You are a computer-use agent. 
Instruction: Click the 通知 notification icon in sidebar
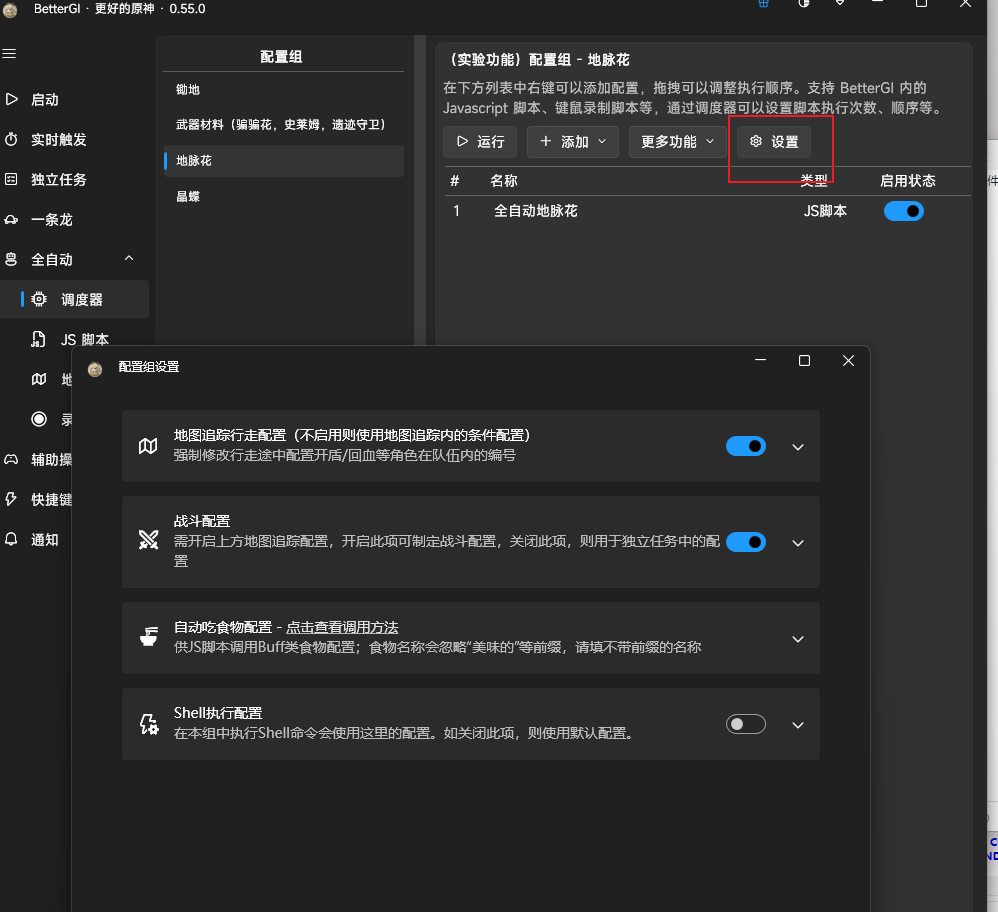(13, 539)
